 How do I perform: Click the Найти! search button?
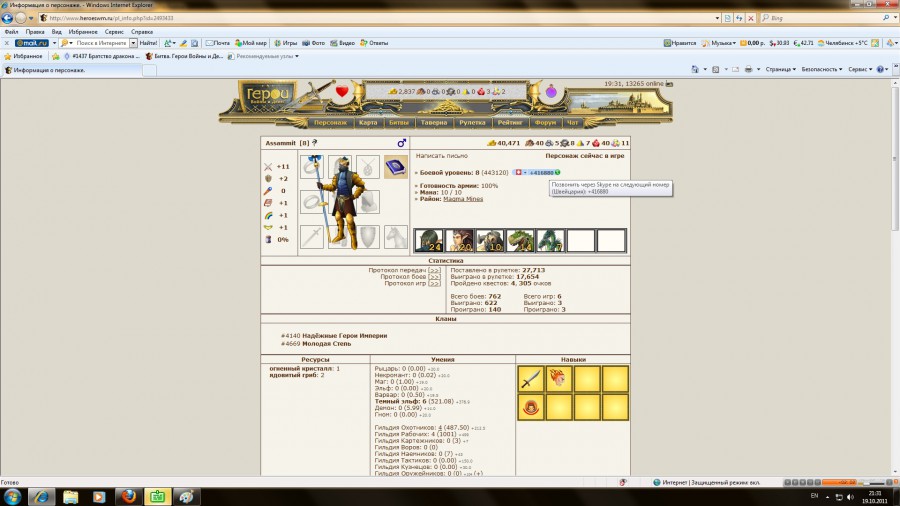(148, 43)
